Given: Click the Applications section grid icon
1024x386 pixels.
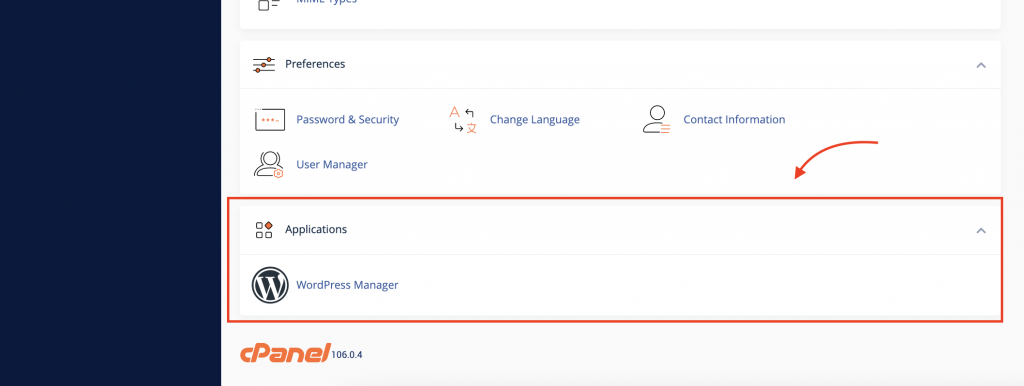Looking at the screenshot, I should (264, 230).
